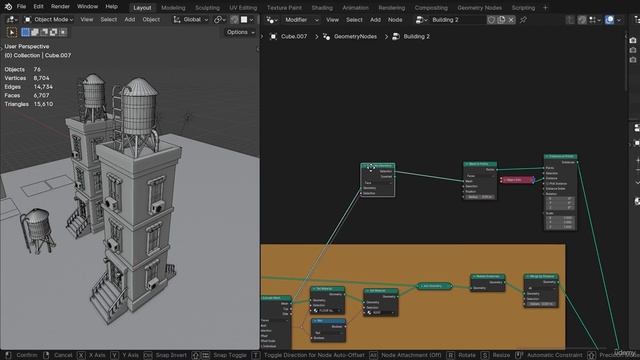Open the Render menu
Viewport: 640px width, 360px height.
(x=60, y=7)
